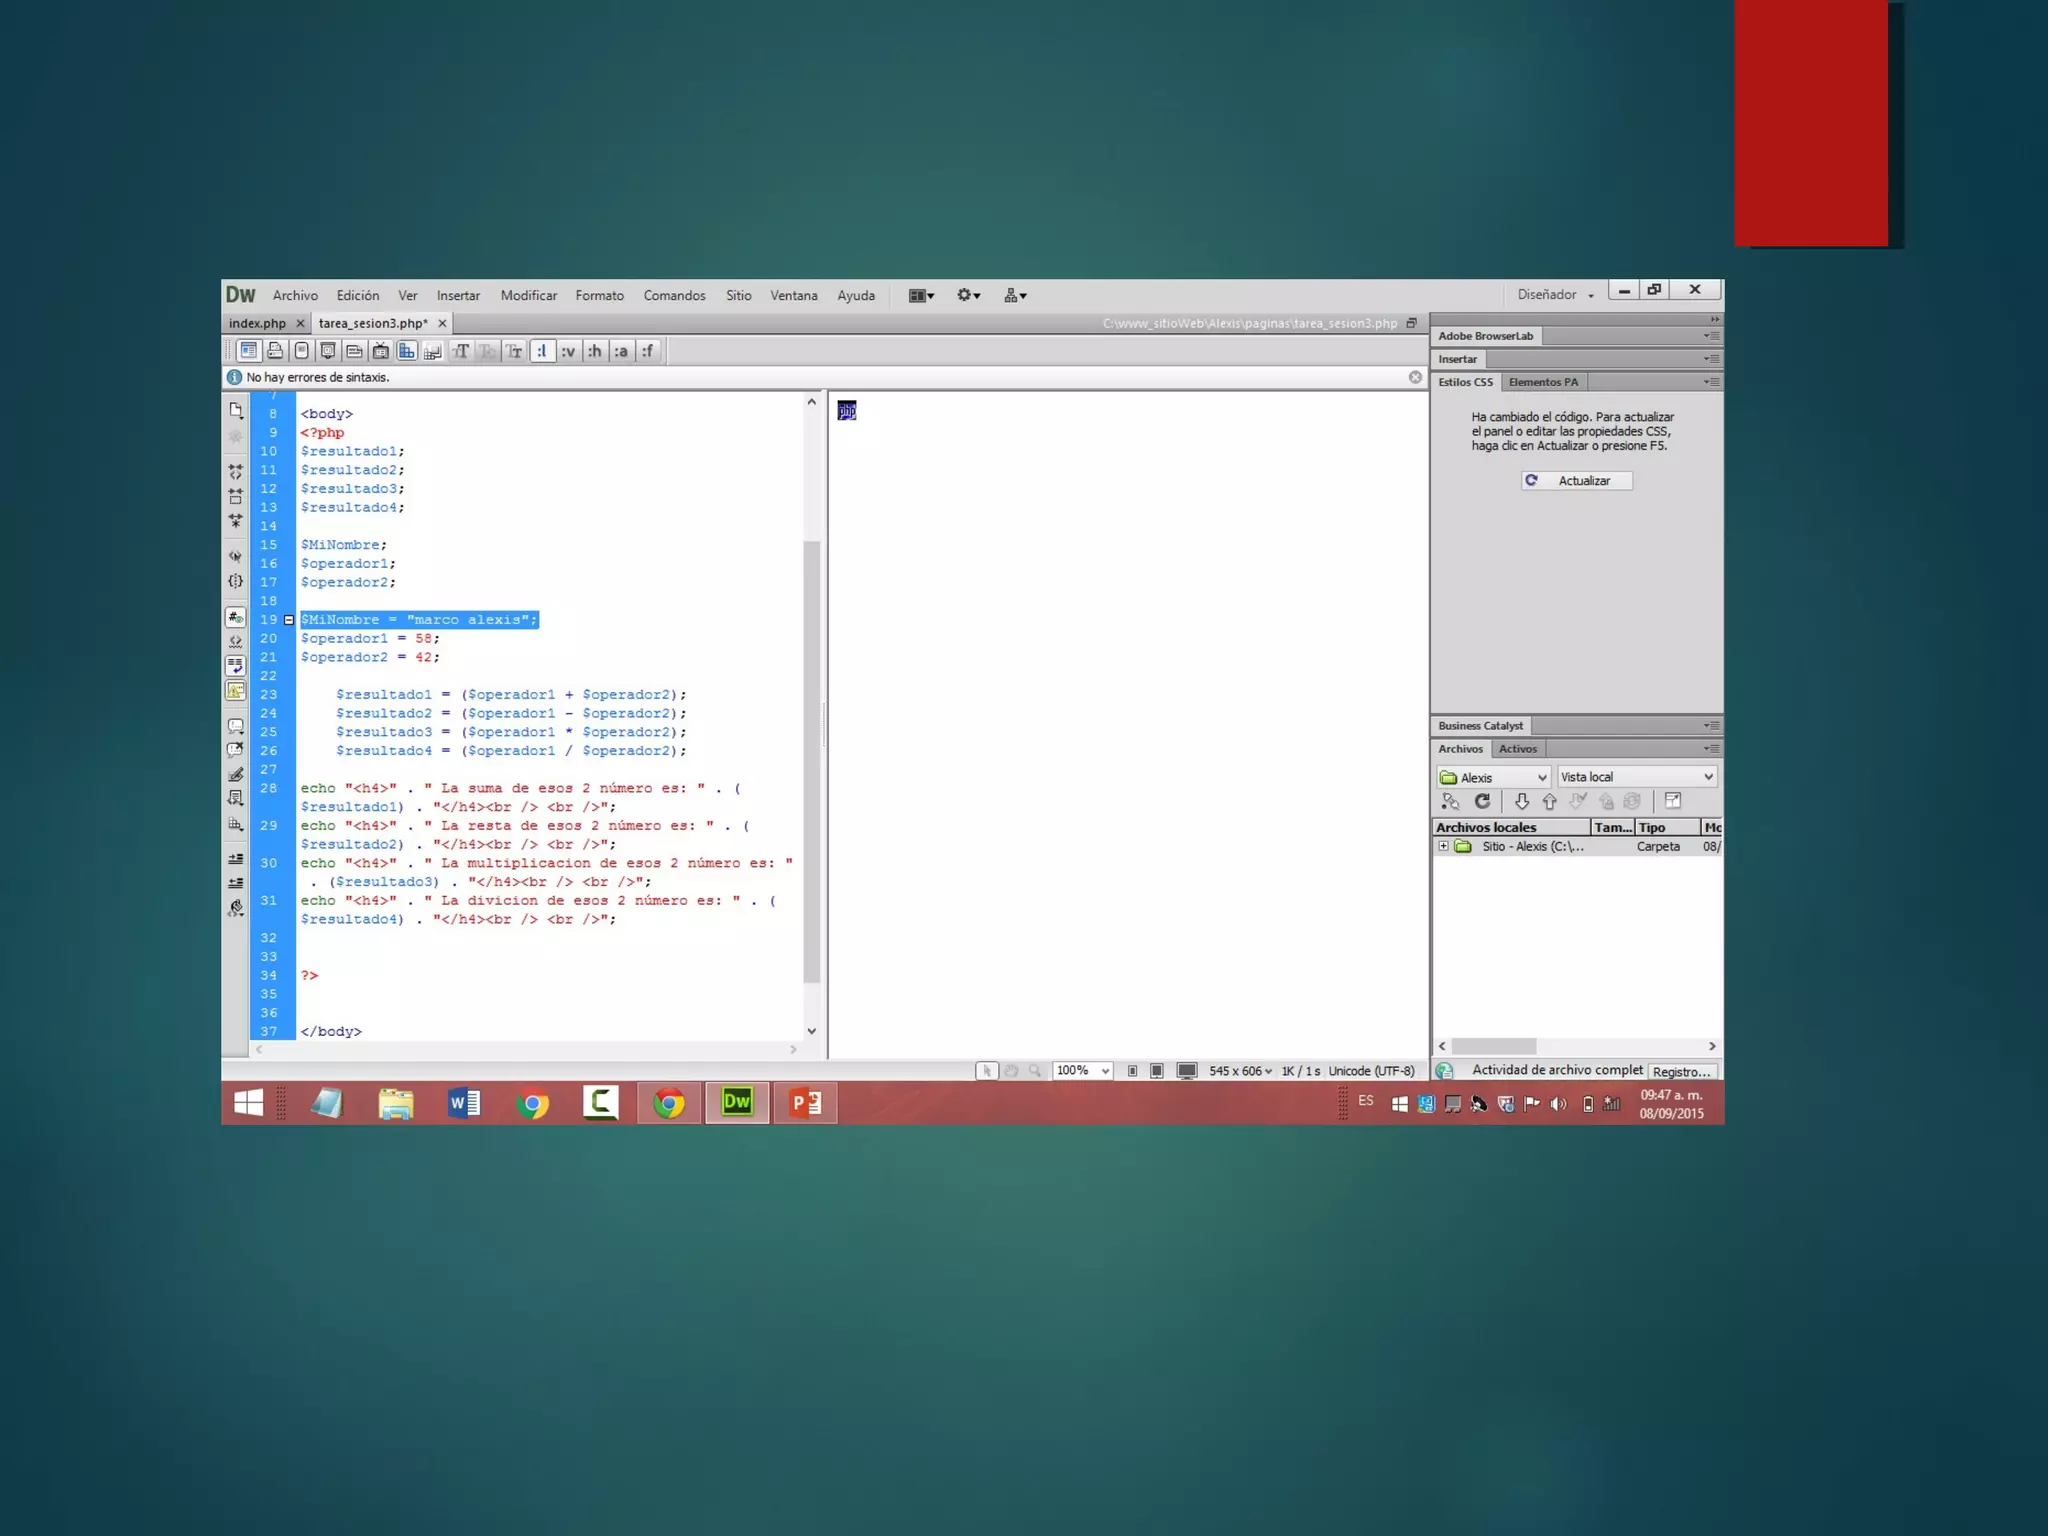Click the increase text size icon in toolbar
Image resolution: width=2048 pixels, height=1536 pixels.
click(x=461, y=351)
